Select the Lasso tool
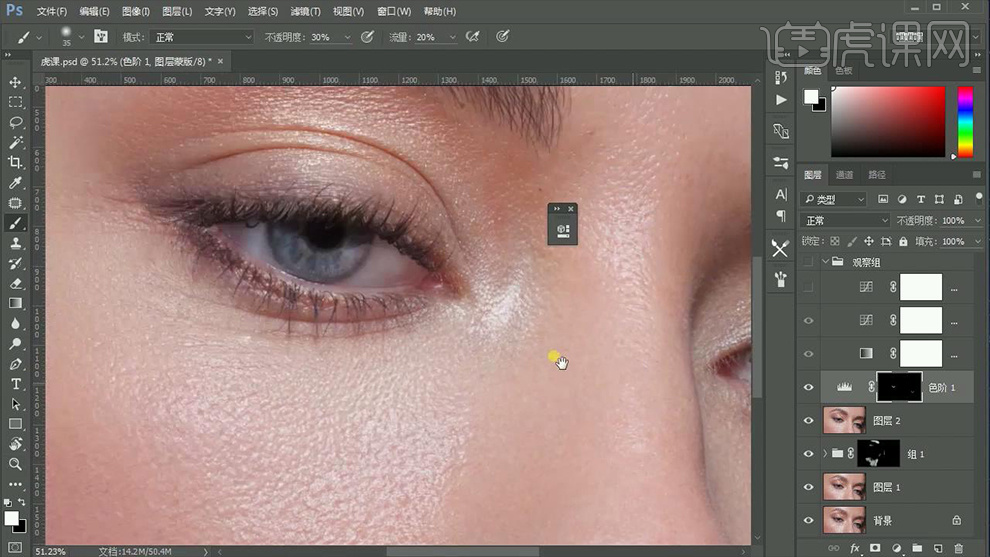Screen dimensions: 990x557 [15, 122]
